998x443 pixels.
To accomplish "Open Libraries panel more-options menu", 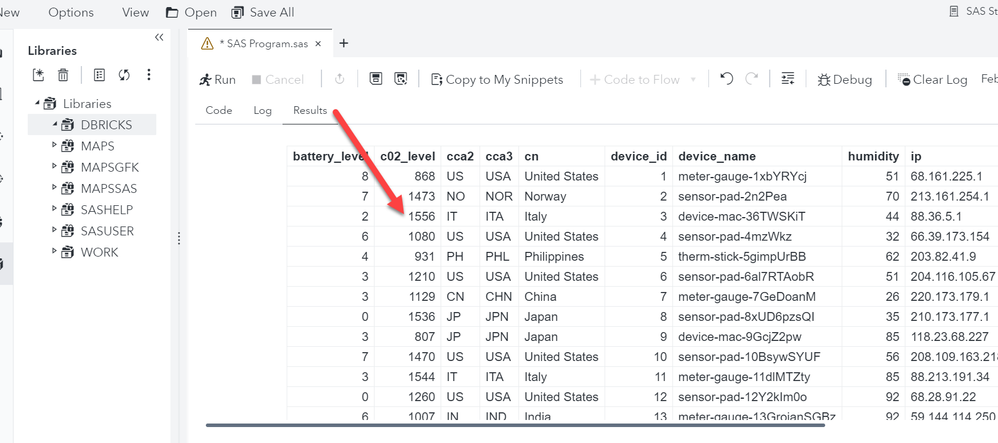I will (x=149, y=75).
